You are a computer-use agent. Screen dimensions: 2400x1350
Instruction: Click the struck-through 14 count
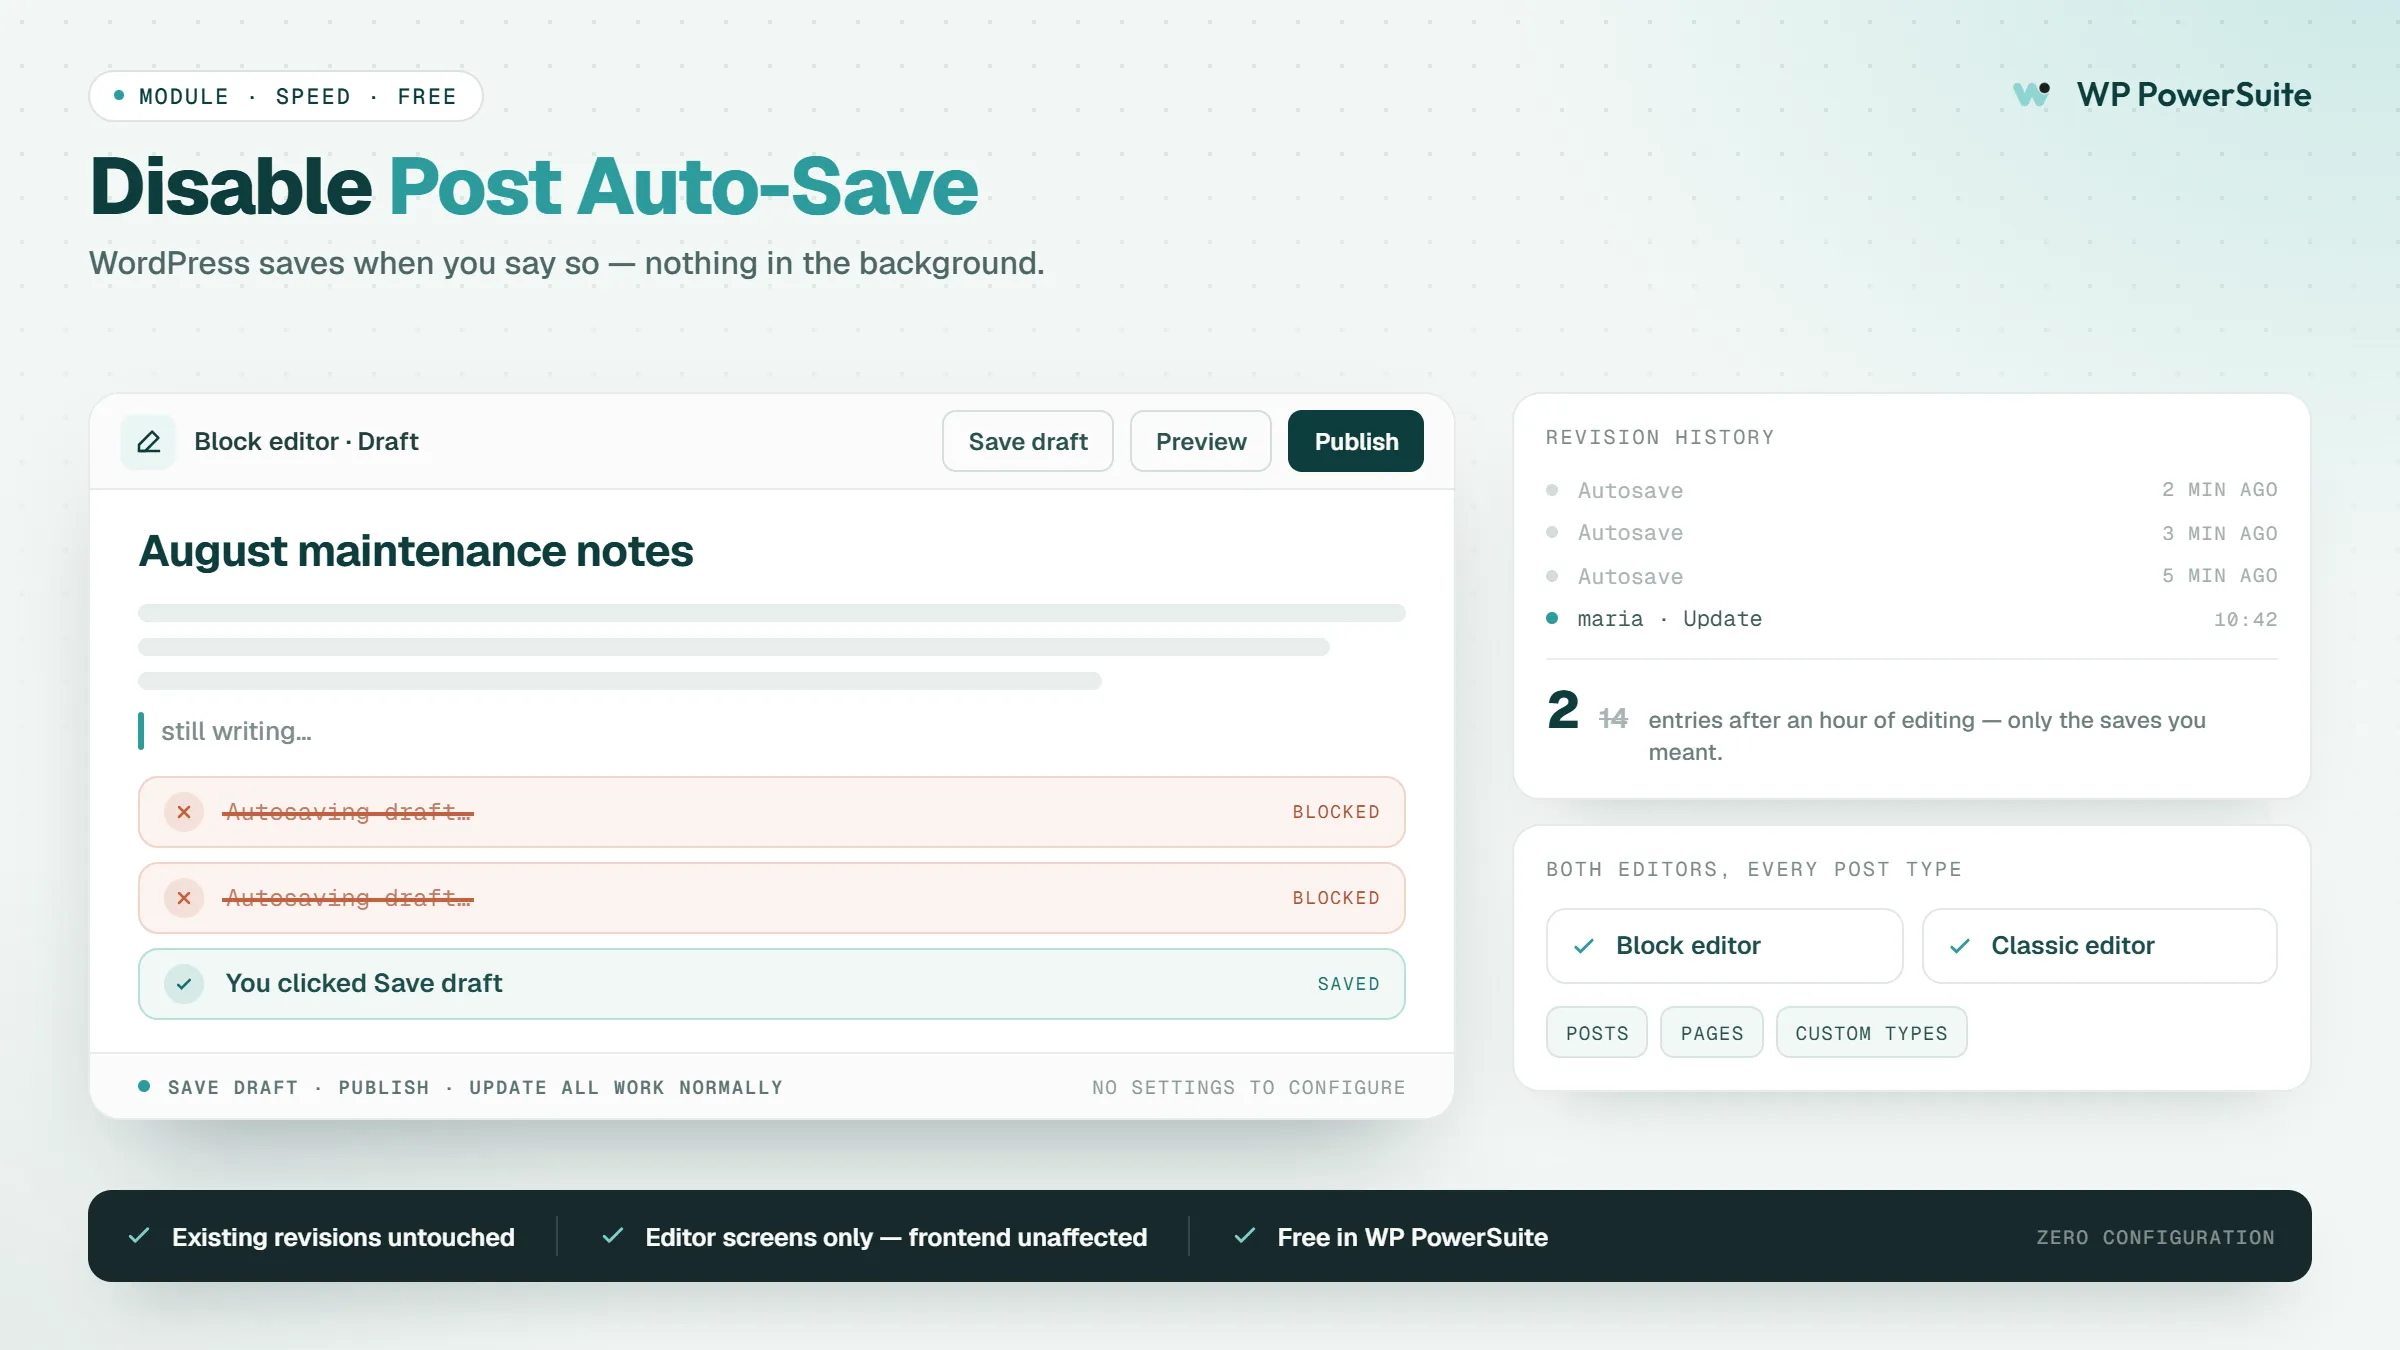tap(1613, 718)
